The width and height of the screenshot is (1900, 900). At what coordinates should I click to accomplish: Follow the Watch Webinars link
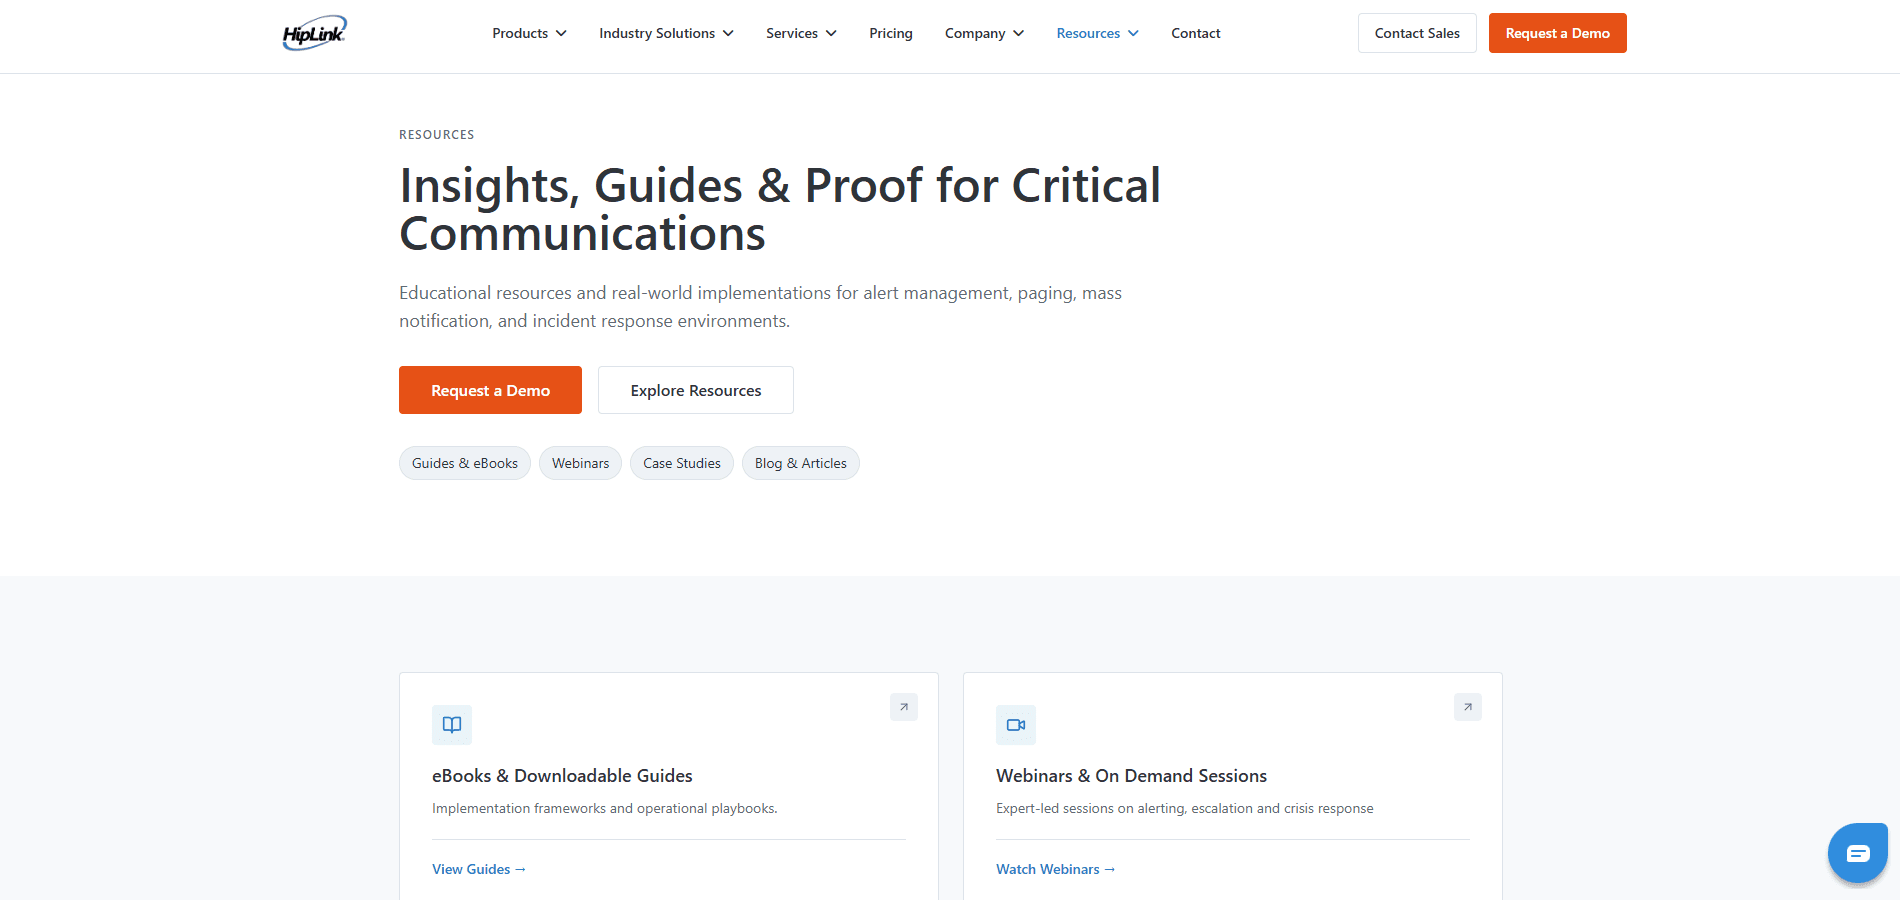(1056, 869)
